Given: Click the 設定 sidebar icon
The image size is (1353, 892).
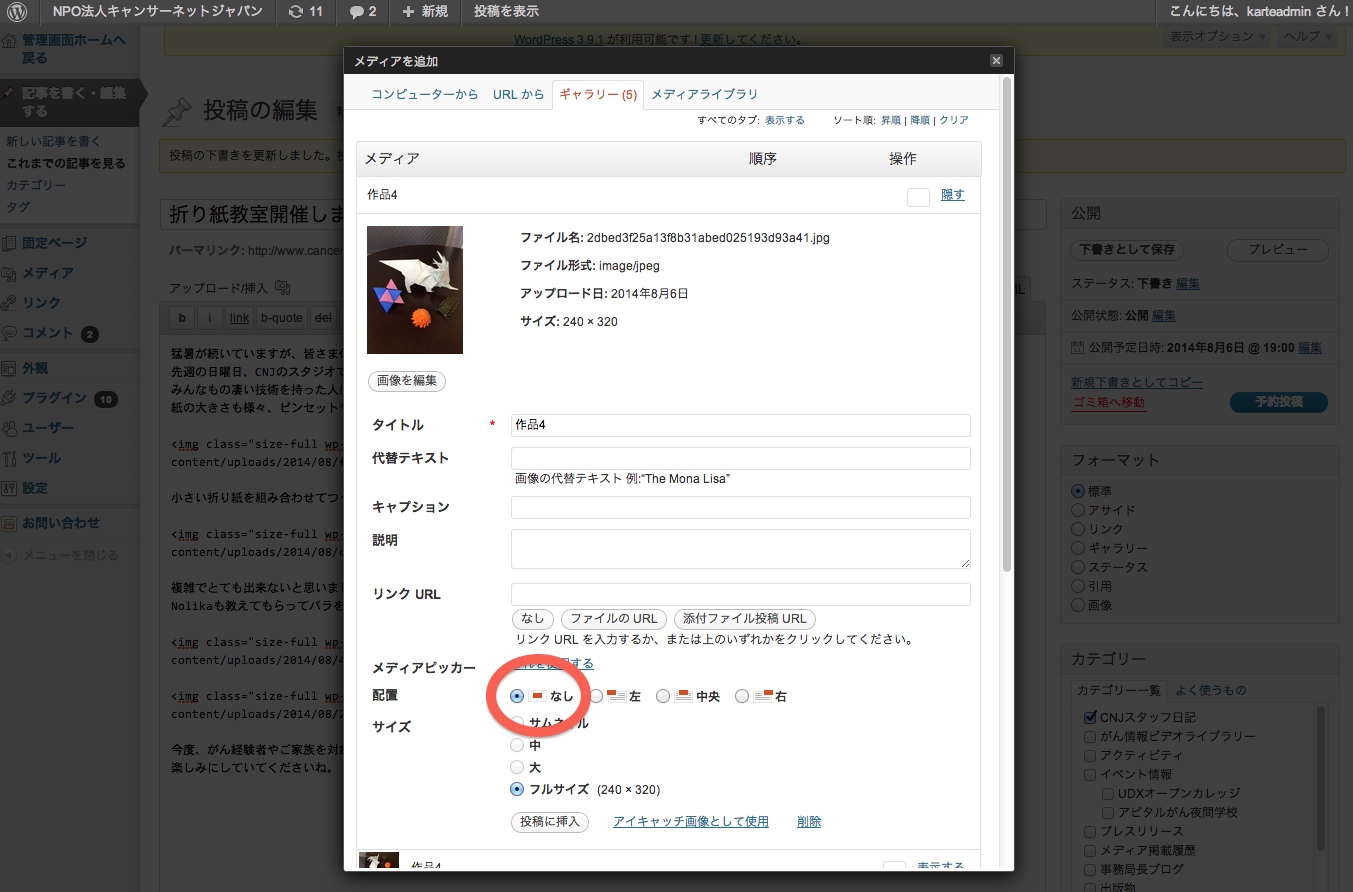Looking at the screenshot, I should (x=9, y=488).
